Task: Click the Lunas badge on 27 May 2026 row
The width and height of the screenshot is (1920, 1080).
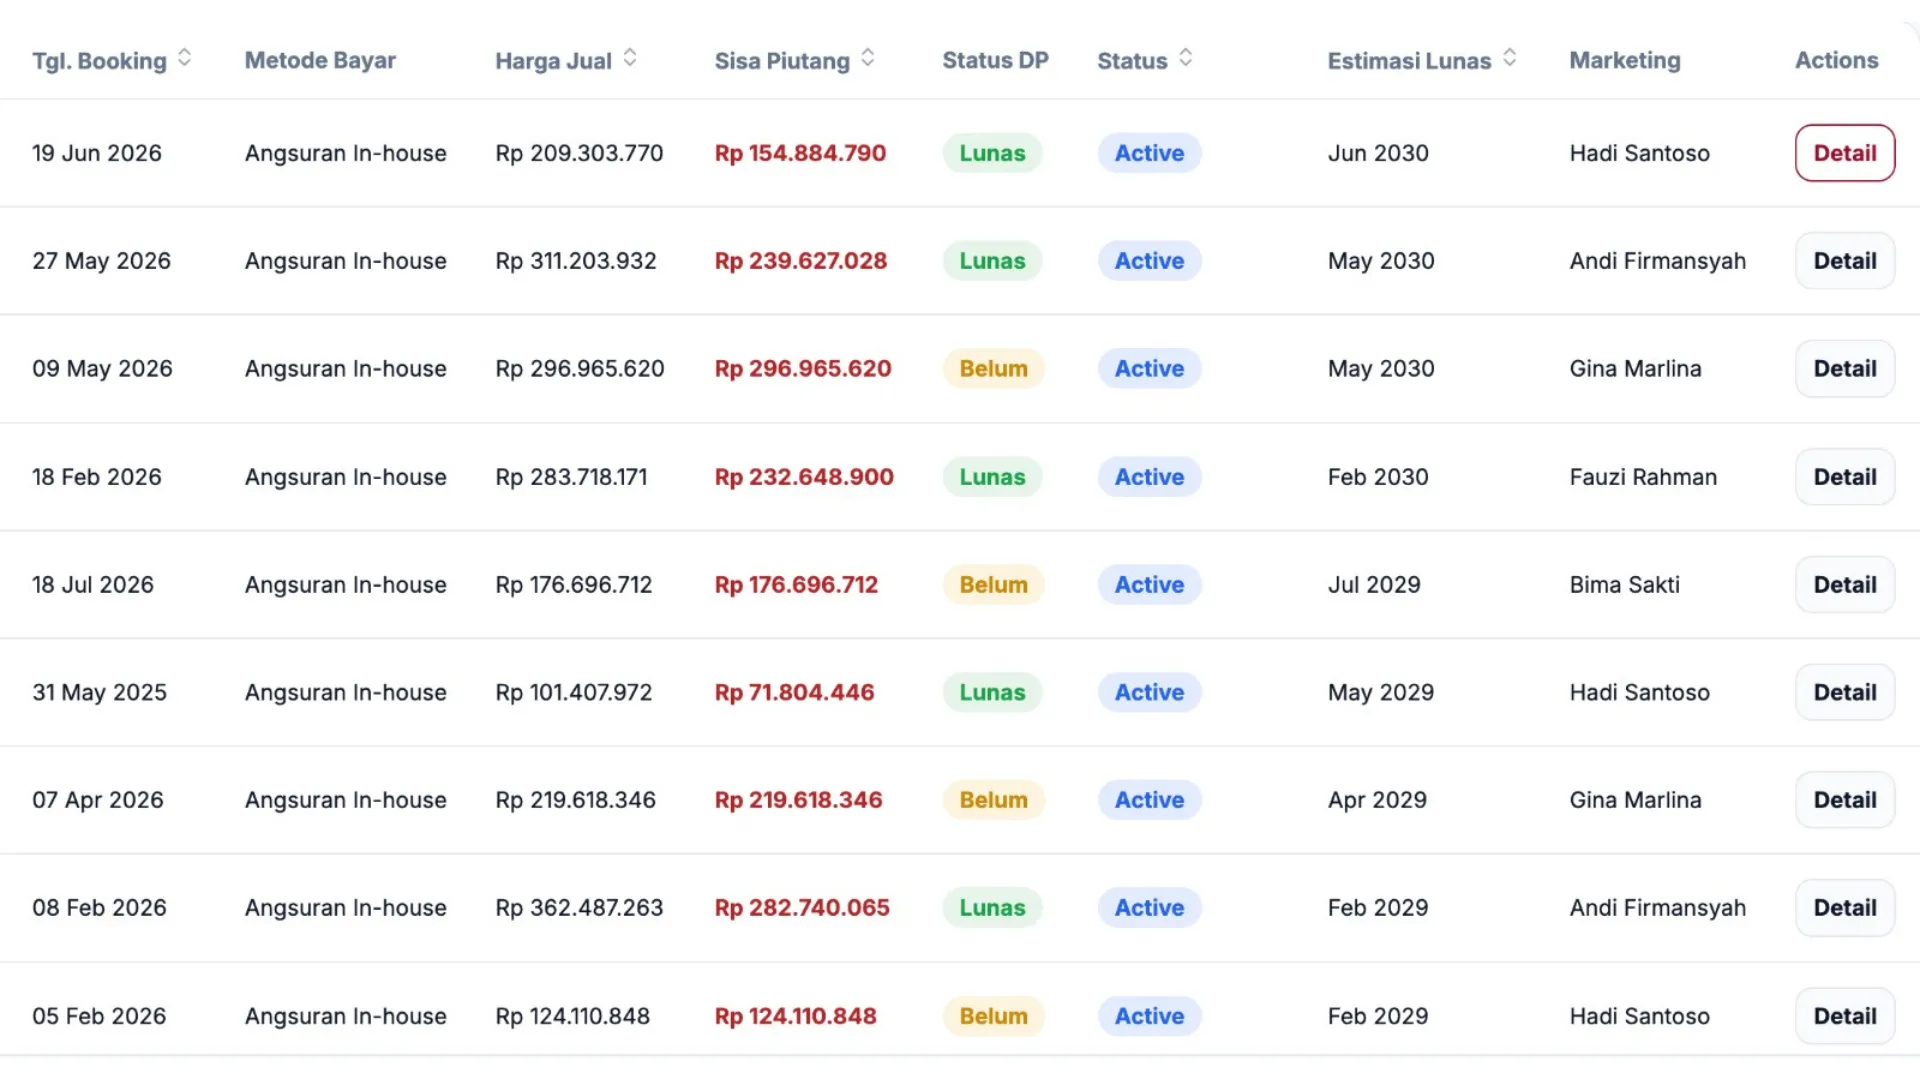Action: coord(992,260)
